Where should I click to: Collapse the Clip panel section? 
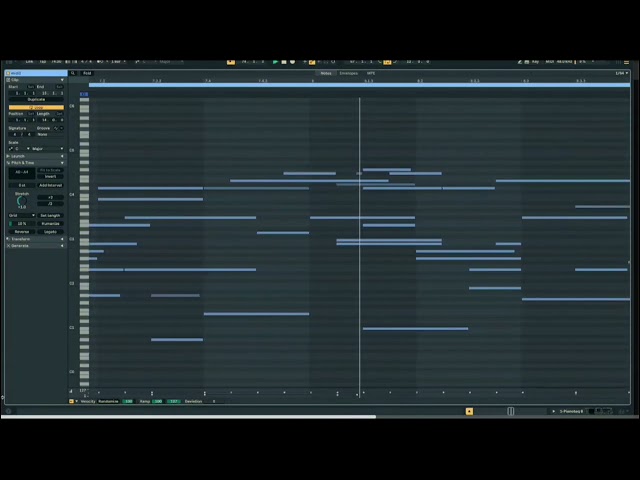click(x=62, y=80)
